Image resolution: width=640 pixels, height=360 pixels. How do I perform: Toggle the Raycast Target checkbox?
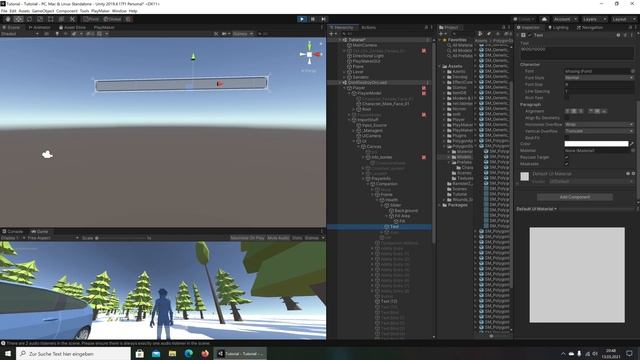(567, 157)
